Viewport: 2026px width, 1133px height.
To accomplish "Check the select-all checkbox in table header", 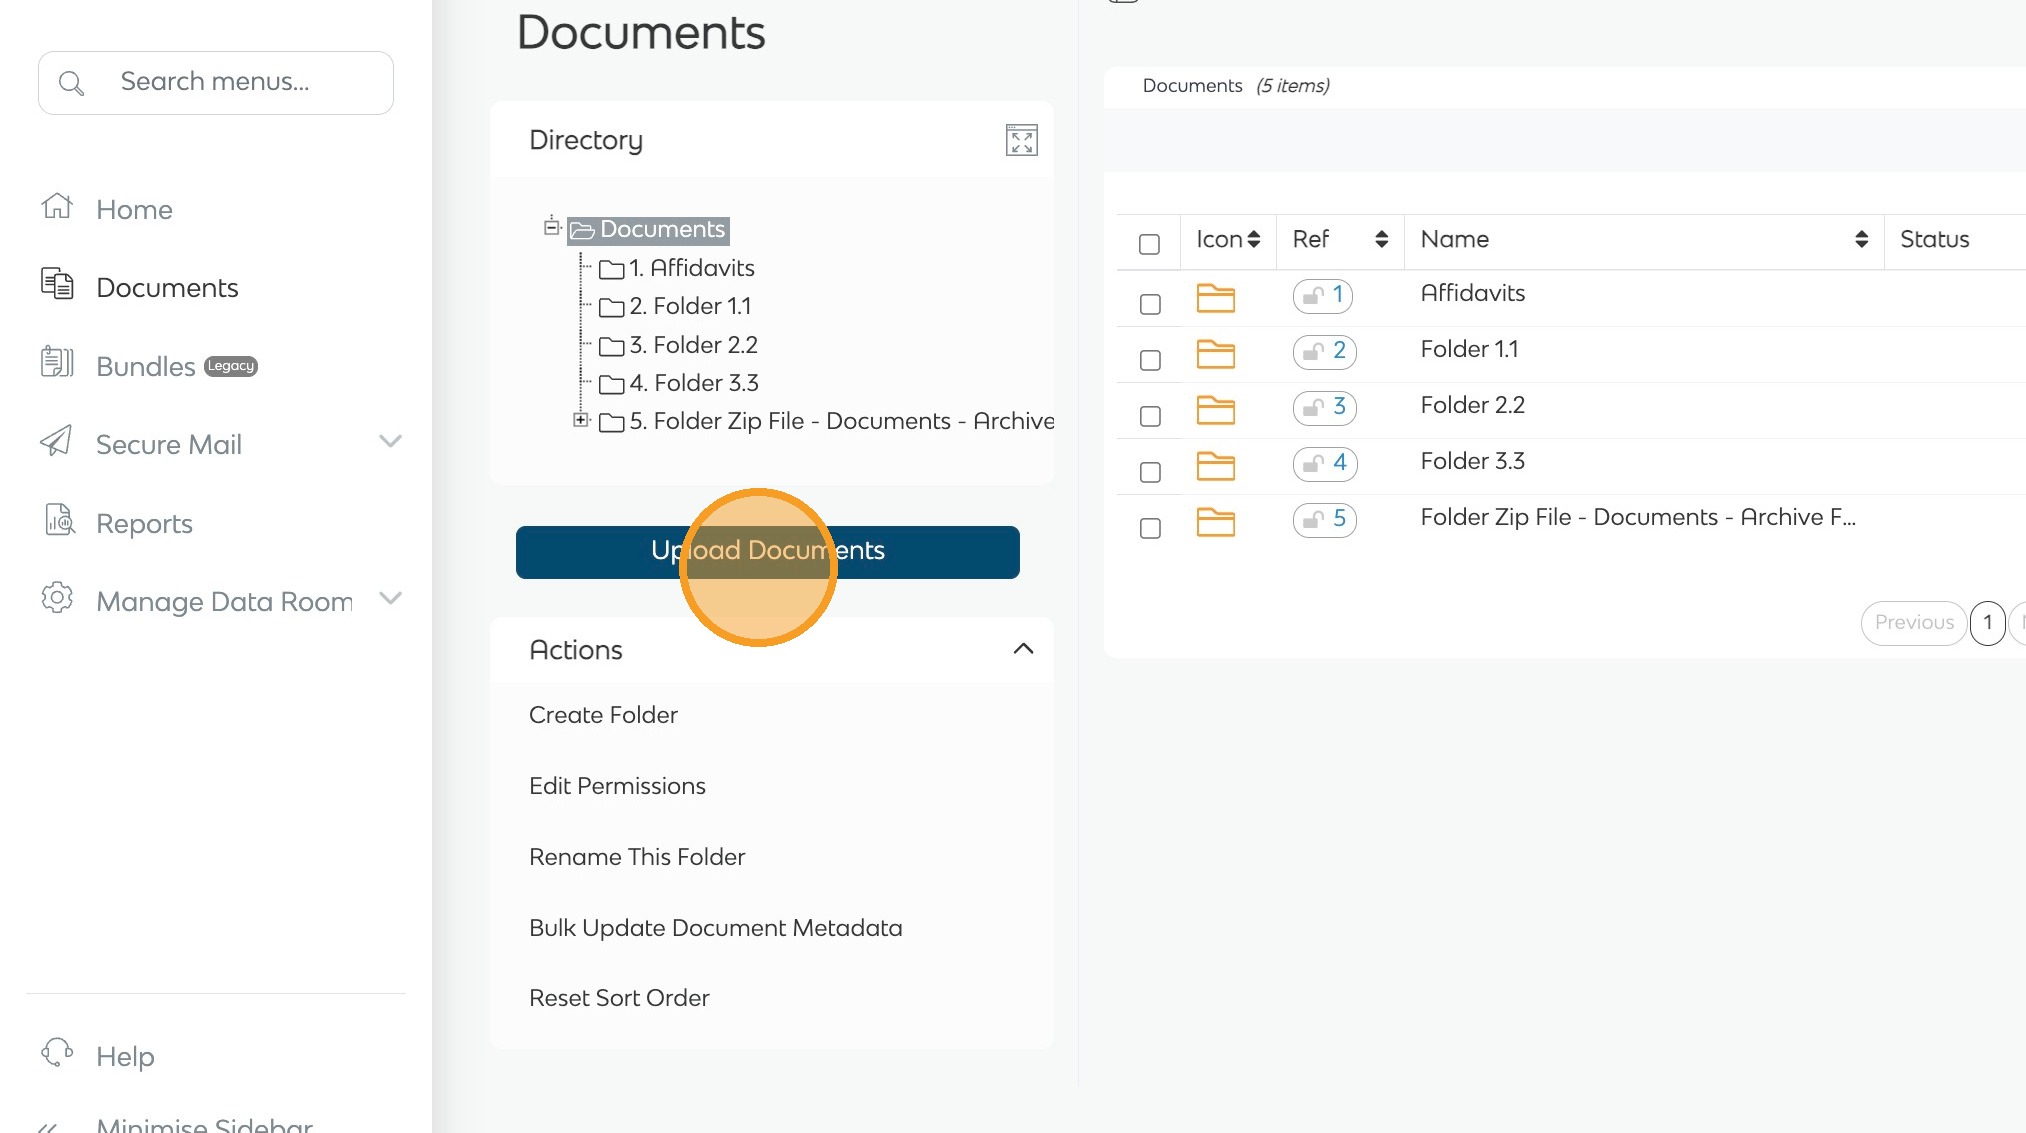I will 1149,244.
